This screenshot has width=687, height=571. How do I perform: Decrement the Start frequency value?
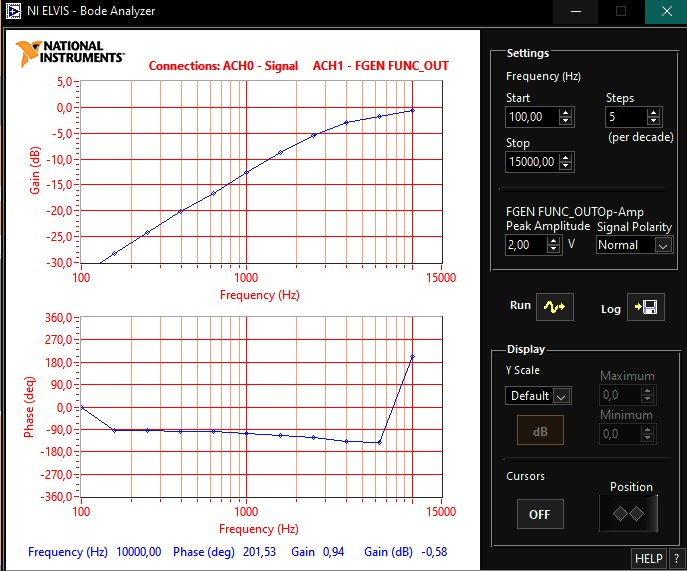[x=566, y=121]
